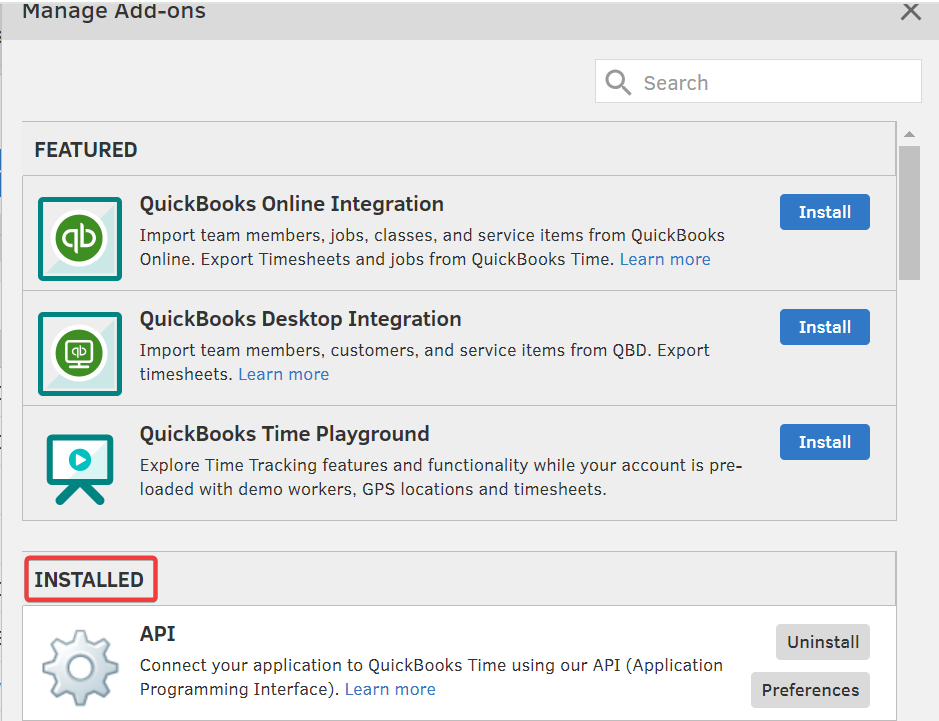This screenshot has width=939, height=721.
Task: Install the QuickBooks Online Integration add-on
Action: pos(824,212)
